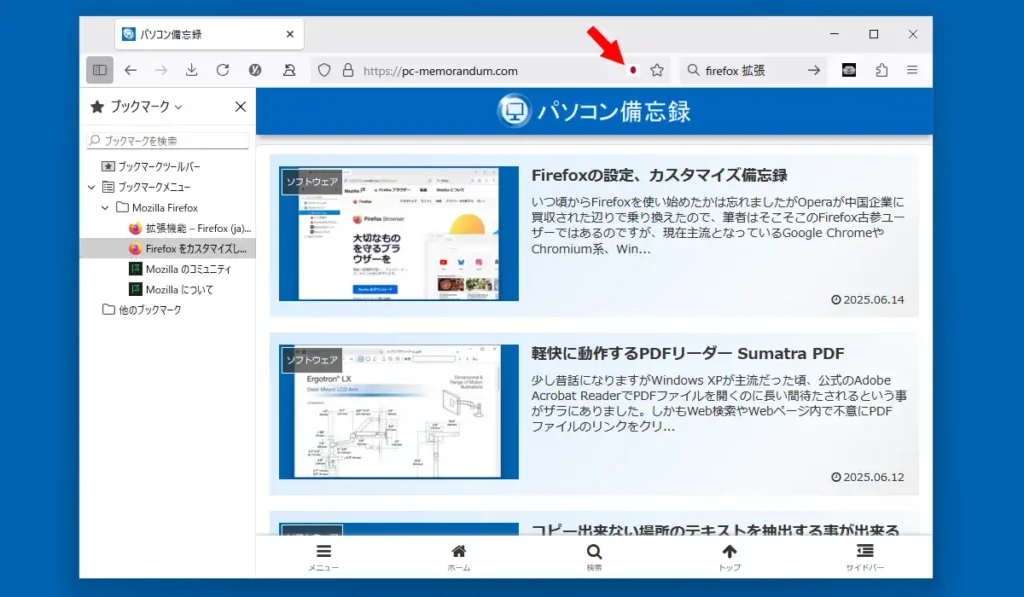Toggle the sidebar with the sidebar toolbar icon
The height and width of the screenshot is (597, 1024).
100,70
